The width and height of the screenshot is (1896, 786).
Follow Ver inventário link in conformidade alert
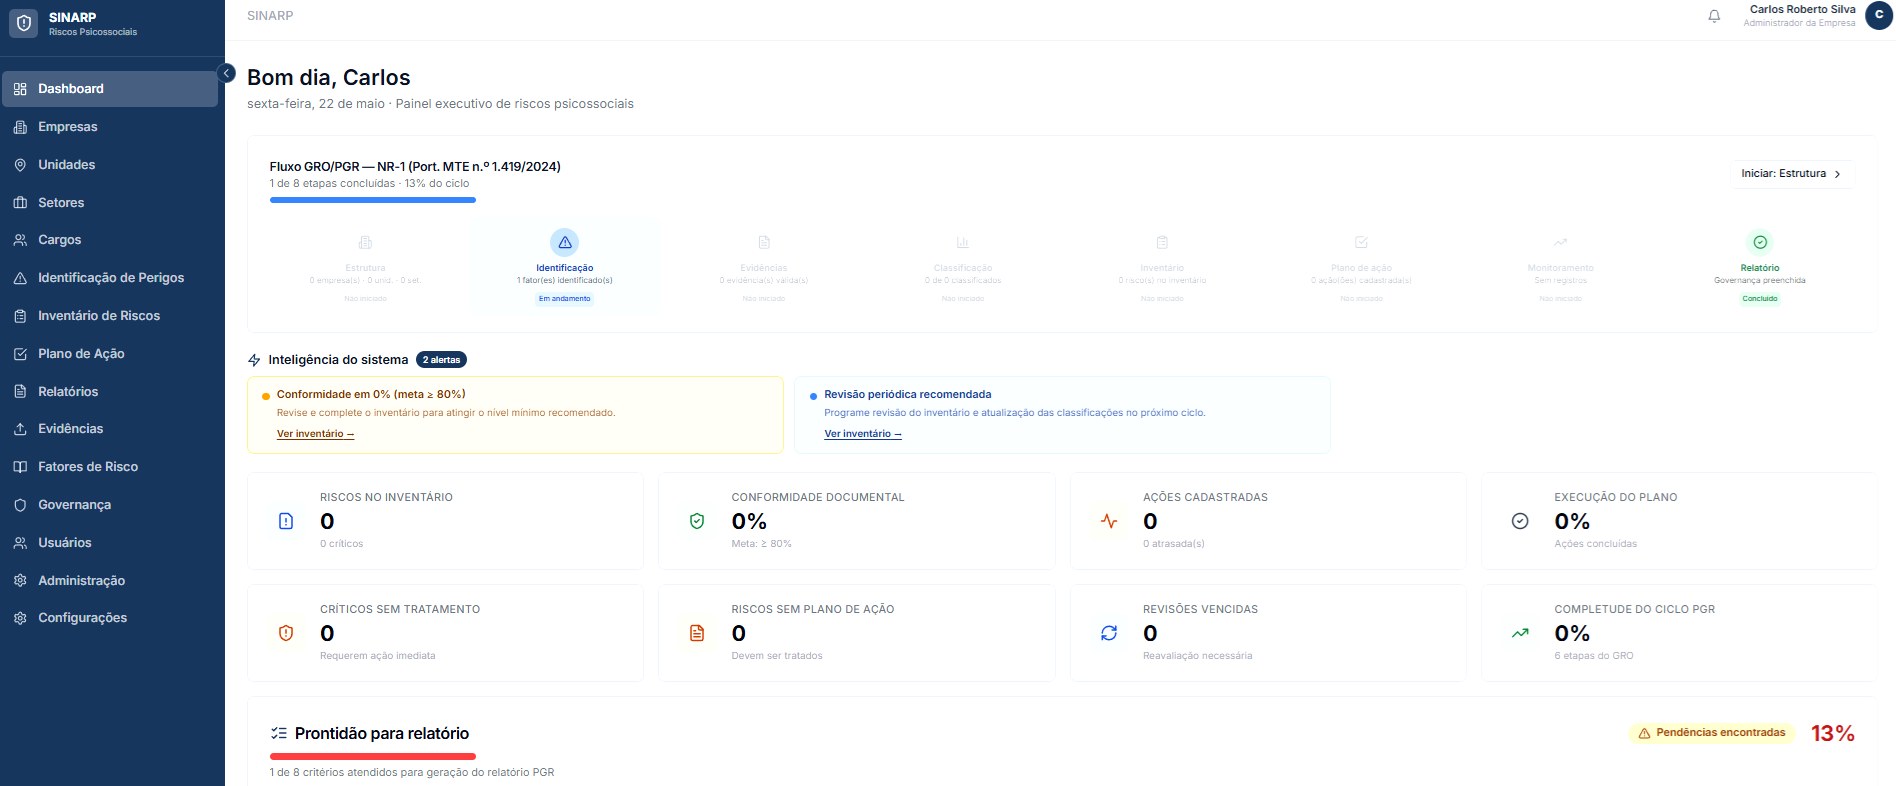(315, 434)
